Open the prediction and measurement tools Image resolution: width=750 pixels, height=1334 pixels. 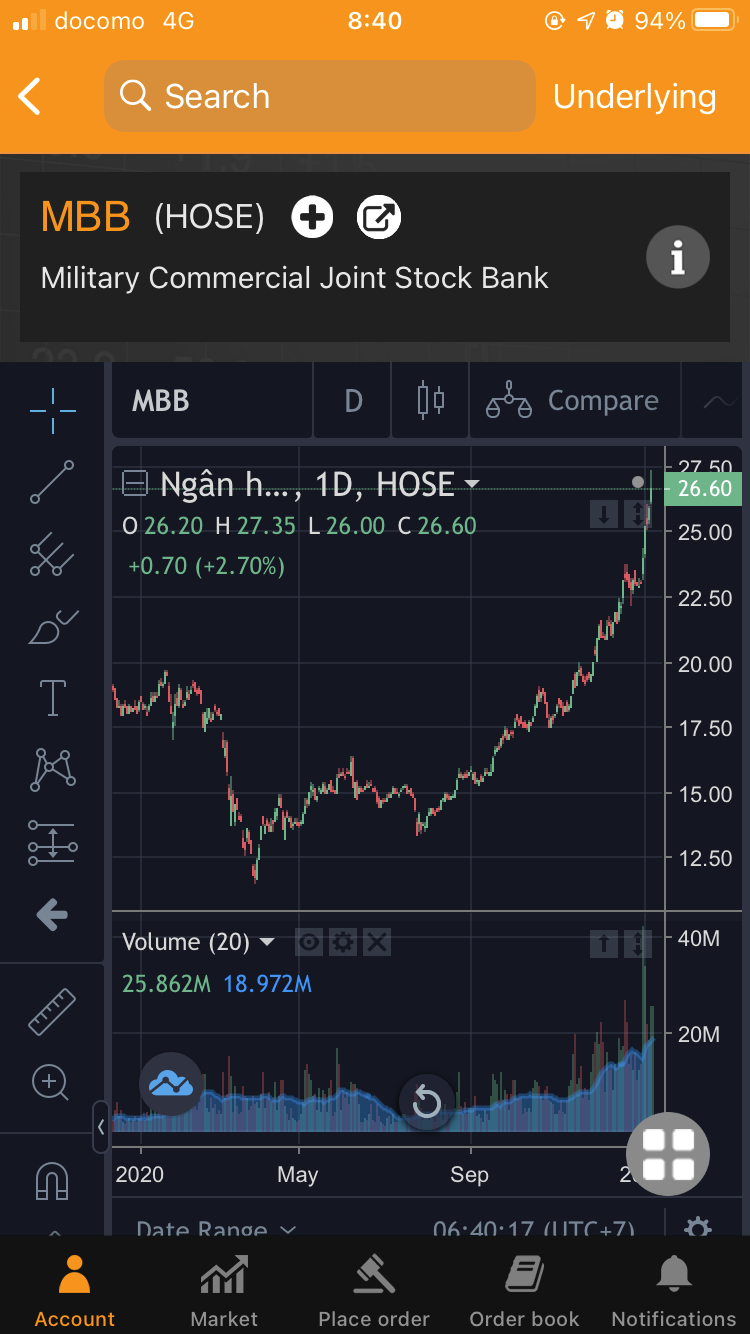(x=52, y=842)
